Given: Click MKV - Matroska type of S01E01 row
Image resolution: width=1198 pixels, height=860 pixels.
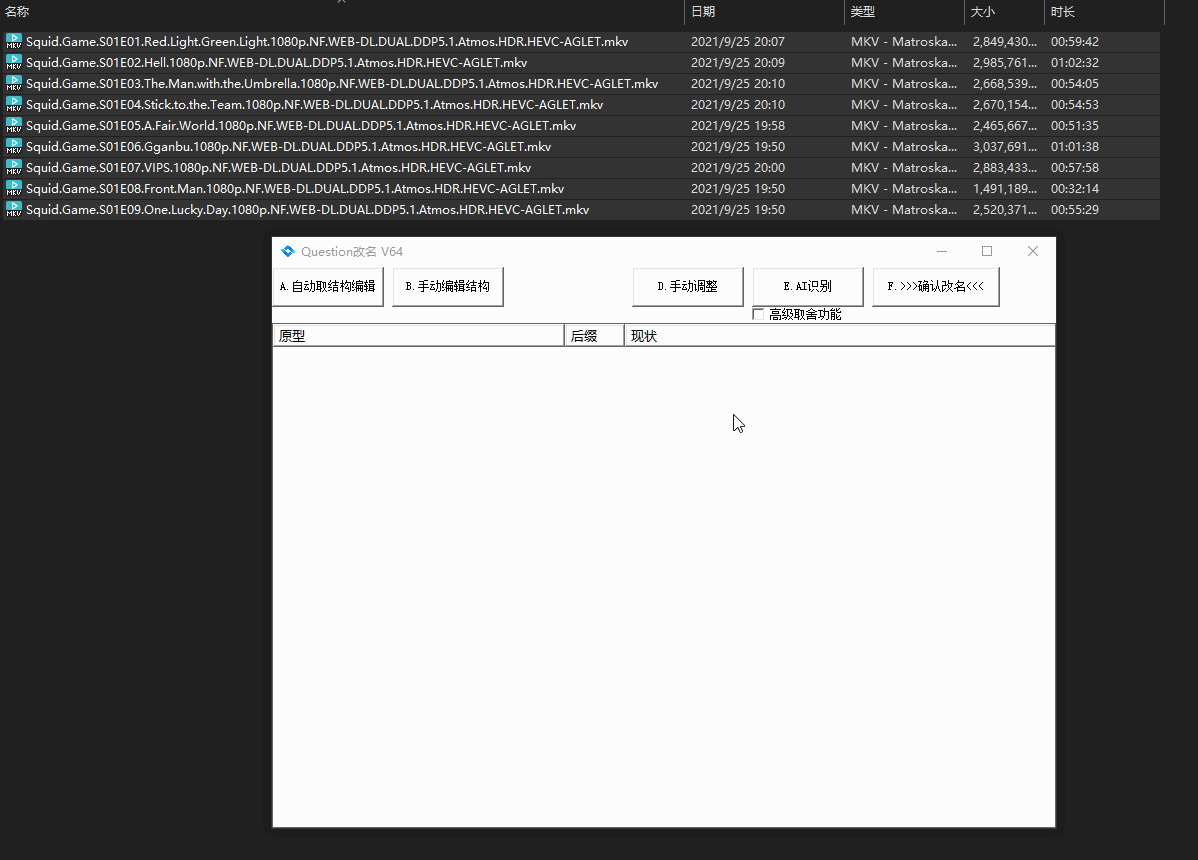Looking at the screenshot, I should click(904, 41).
